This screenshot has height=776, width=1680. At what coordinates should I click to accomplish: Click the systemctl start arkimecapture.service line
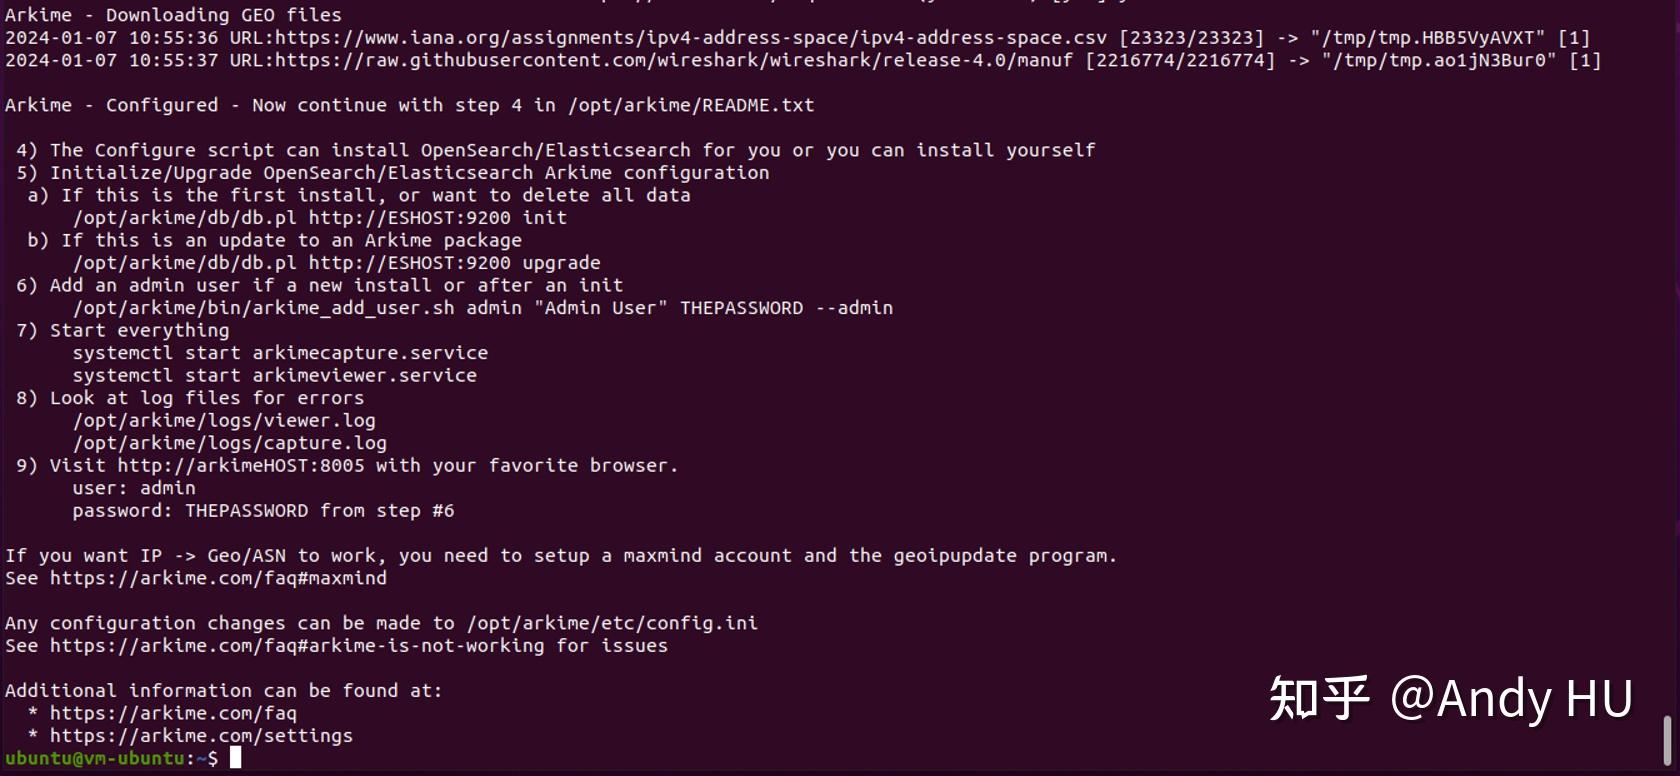pos(280,353)
